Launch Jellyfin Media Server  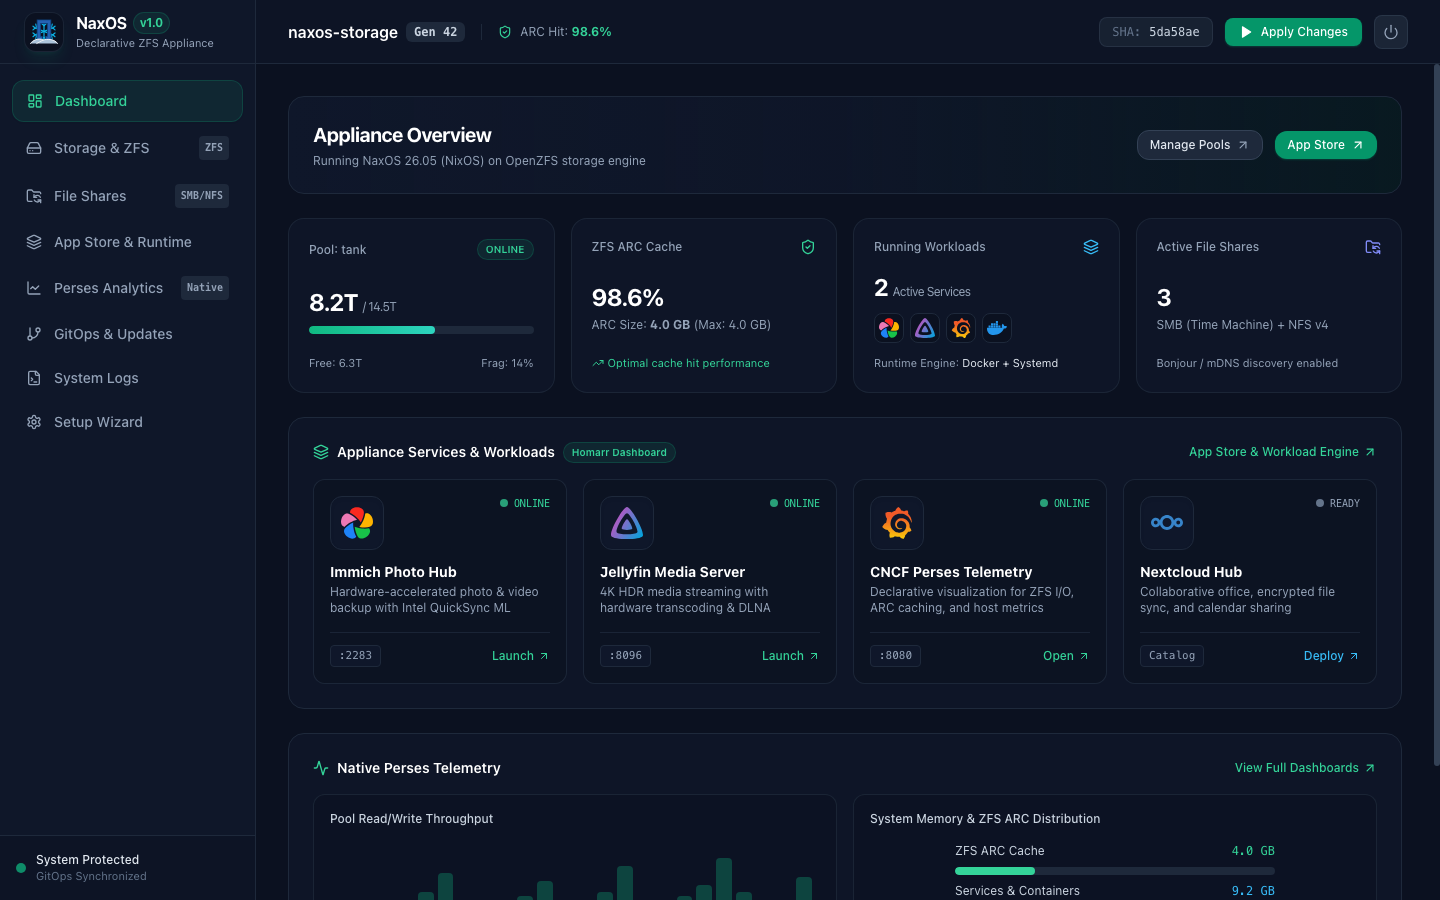click(790, 656)
